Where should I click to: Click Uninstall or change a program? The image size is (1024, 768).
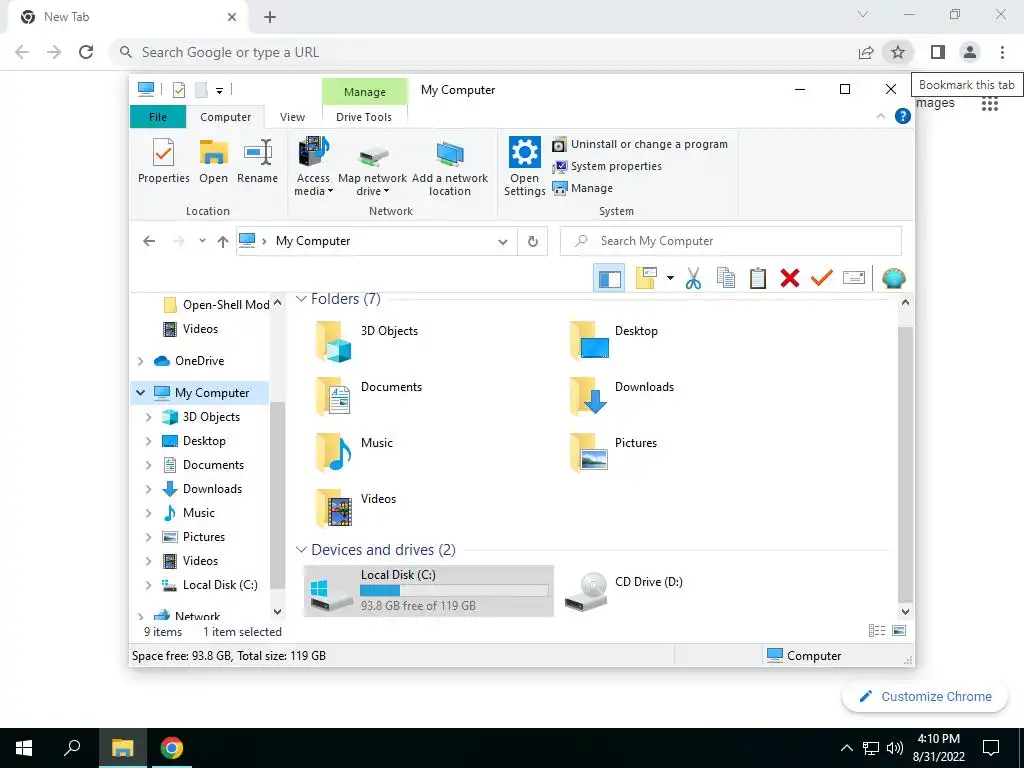click(x=640, y=144)
